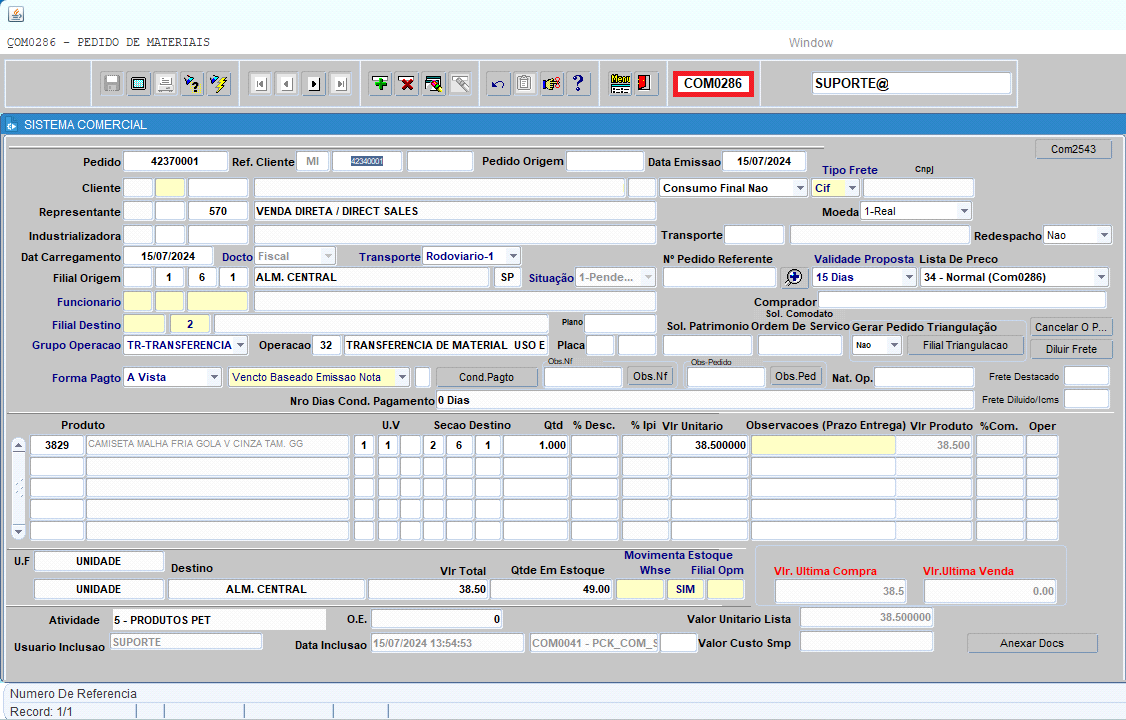Click the product code cell 3829

pos(57,445)
